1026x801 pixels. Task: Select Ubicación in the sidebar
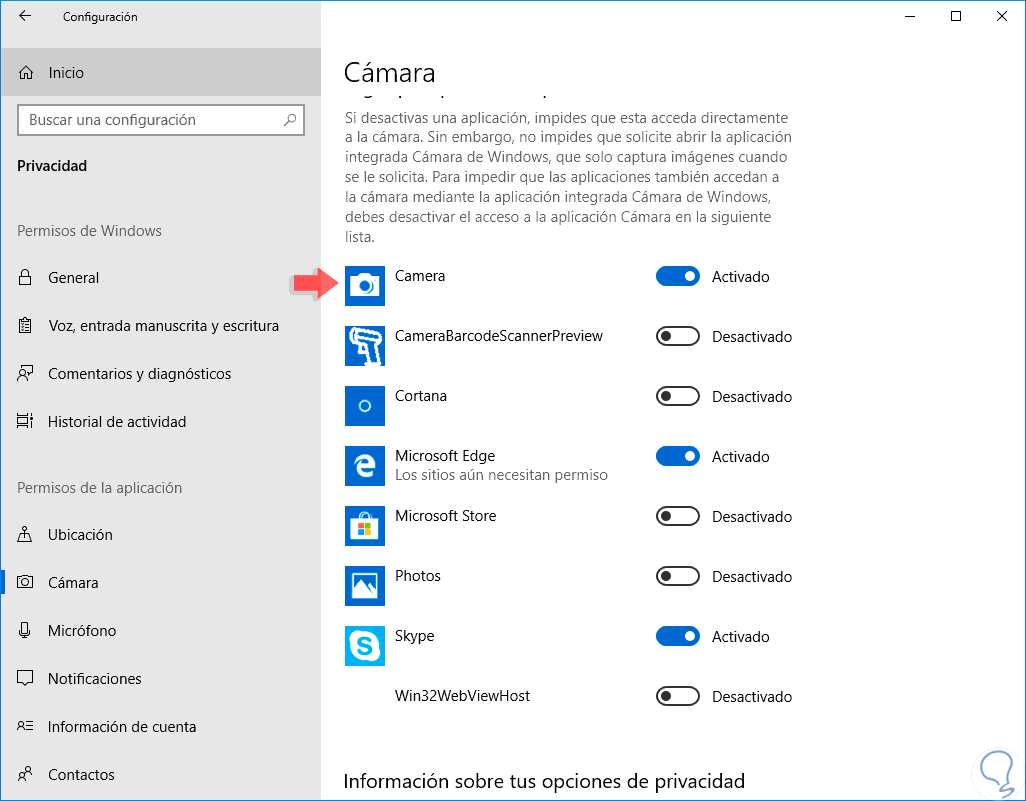80,535
